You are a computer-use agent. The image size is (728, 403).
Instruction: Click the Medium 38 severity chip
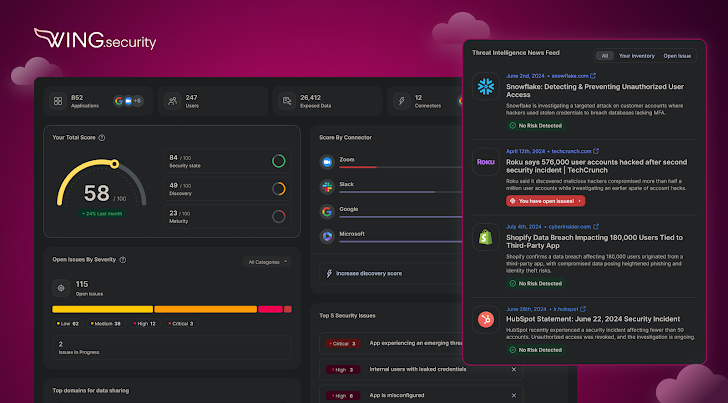(106, 324)
